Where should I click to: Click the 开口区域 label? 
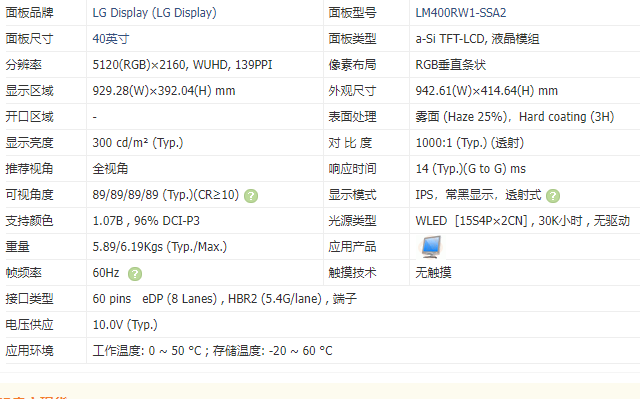click(29, 117)
